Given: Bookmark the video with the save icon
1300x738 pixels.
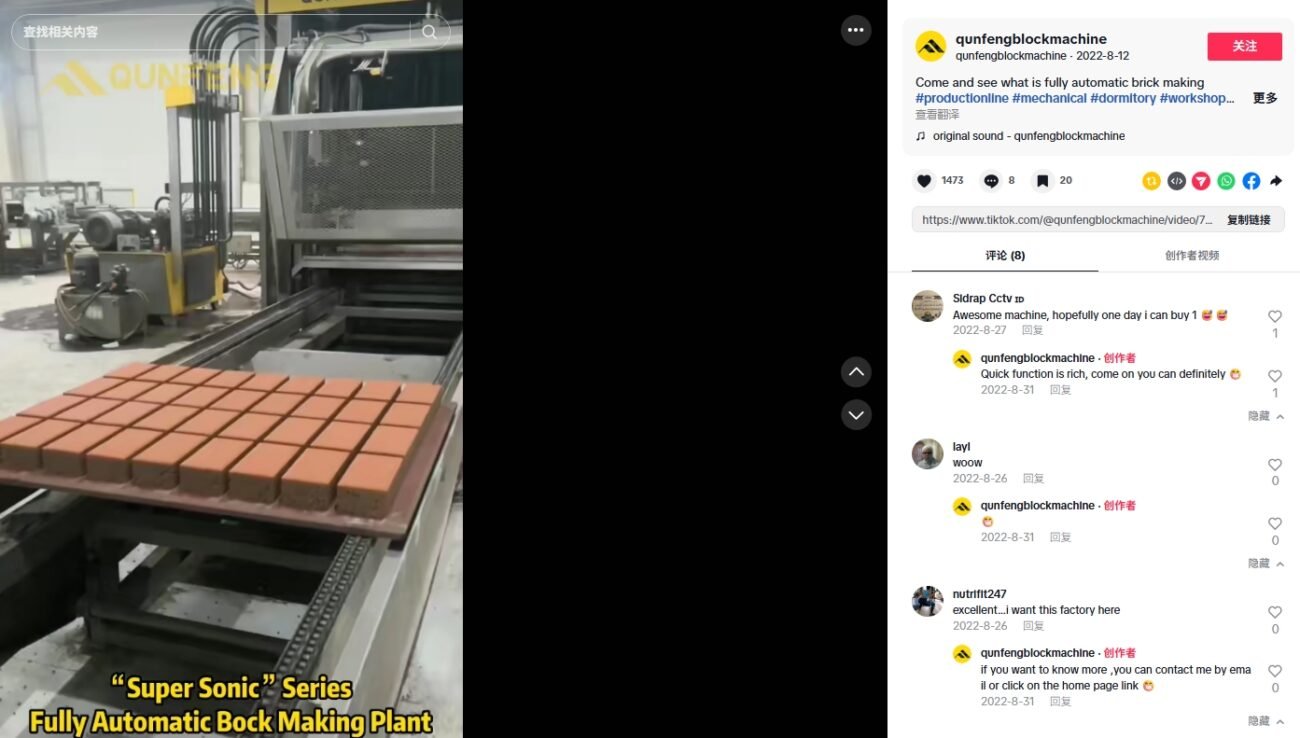Looking at the screenshot, I should [1042, 181].
